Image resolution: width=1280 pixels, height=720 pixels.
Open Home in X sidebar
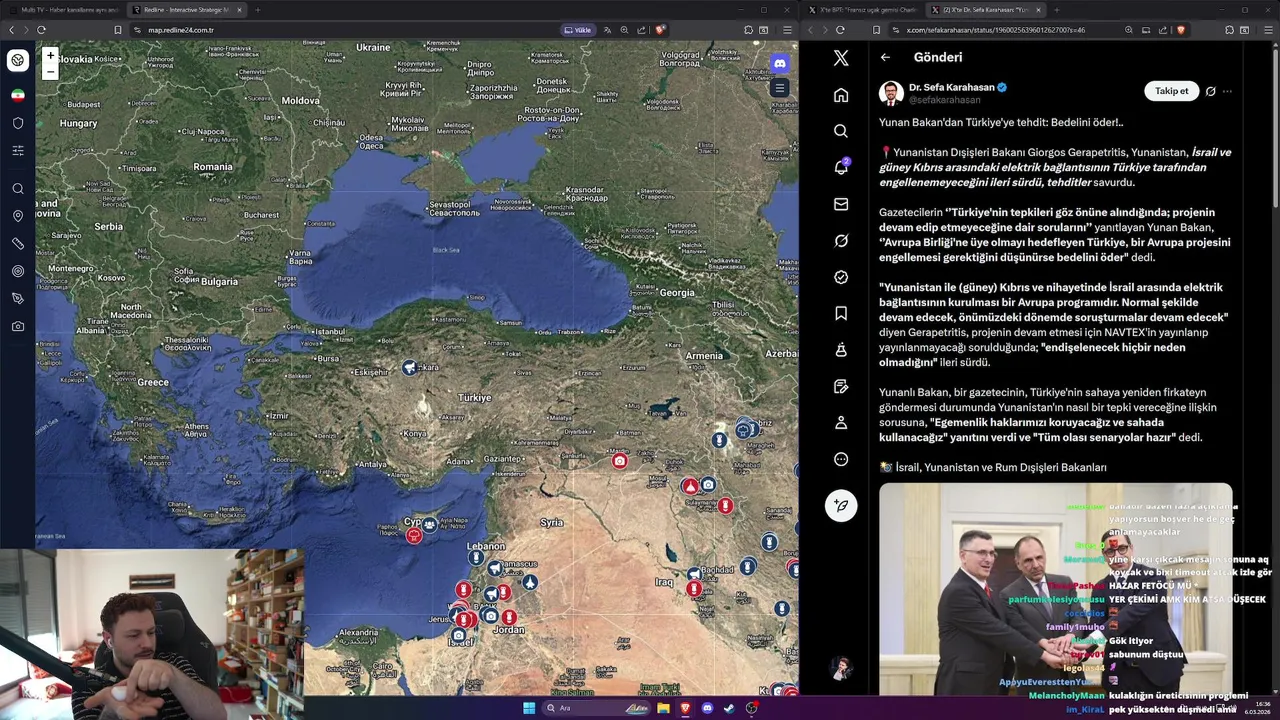(841, 95)
